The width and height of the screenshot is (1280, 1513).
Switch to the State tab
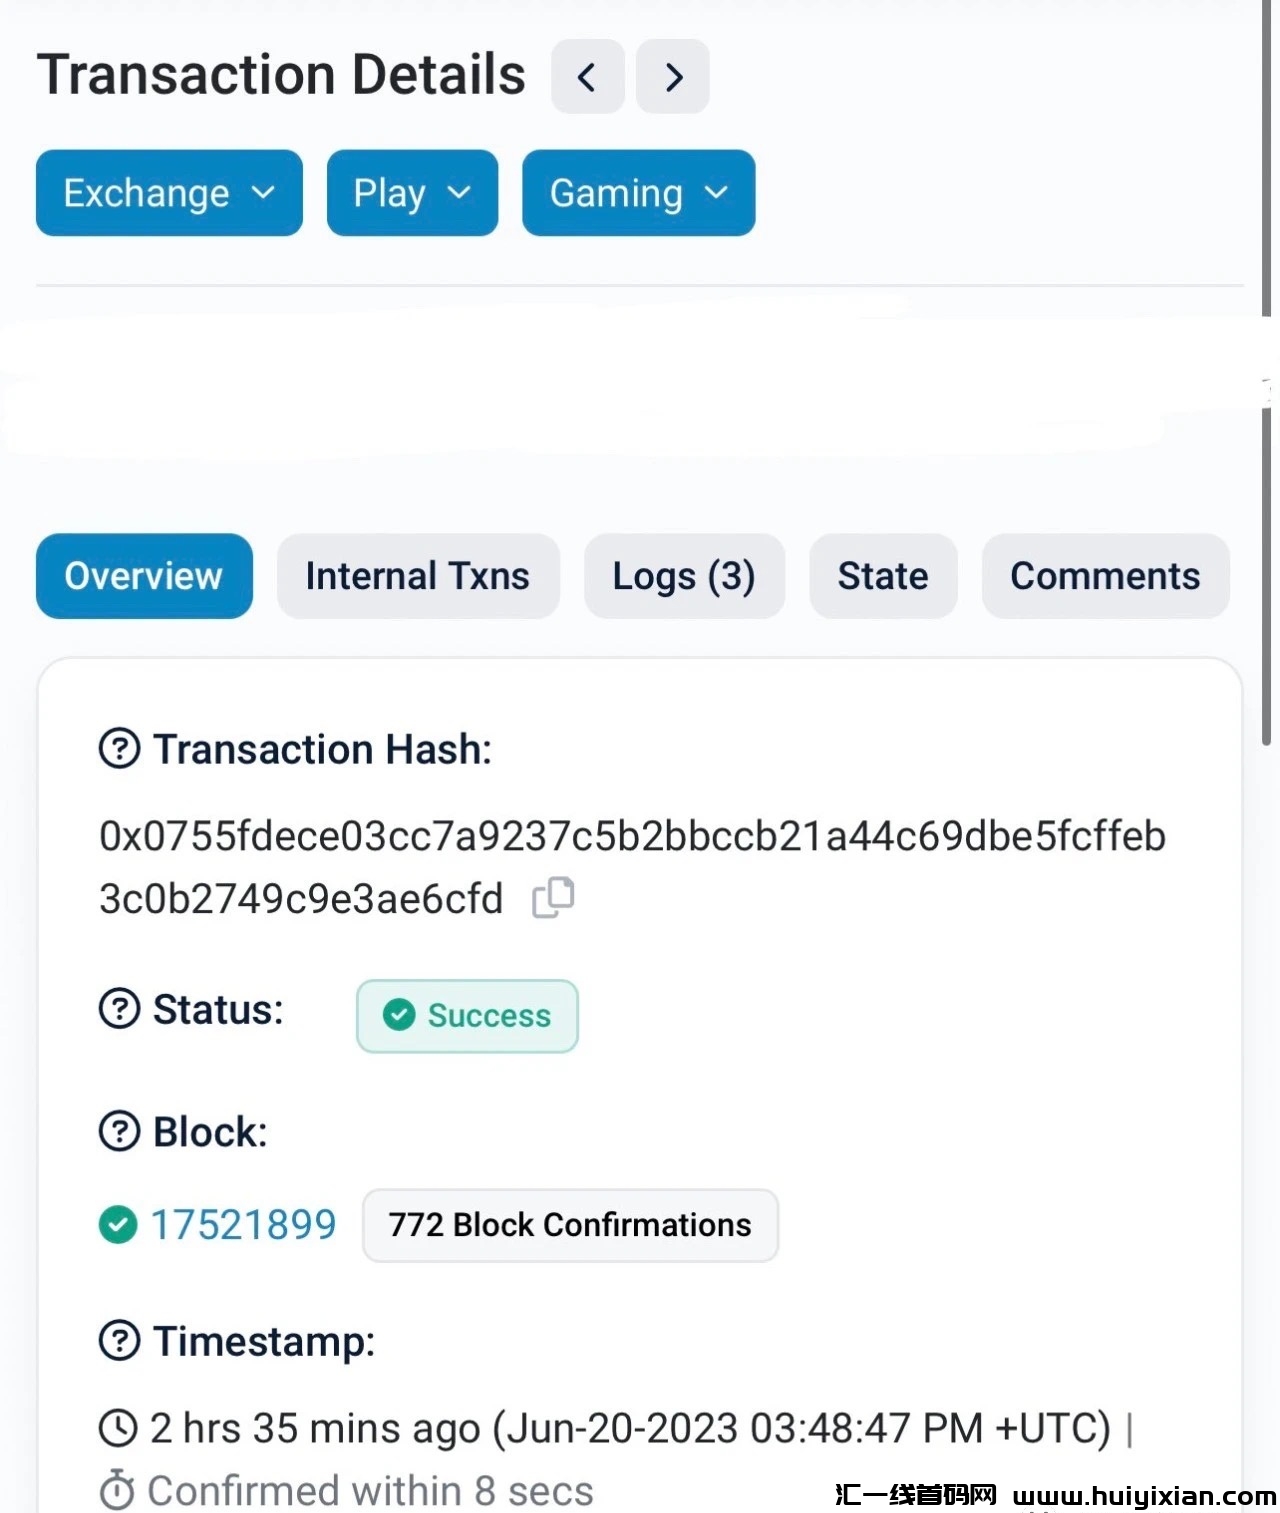tap(883, 576)
